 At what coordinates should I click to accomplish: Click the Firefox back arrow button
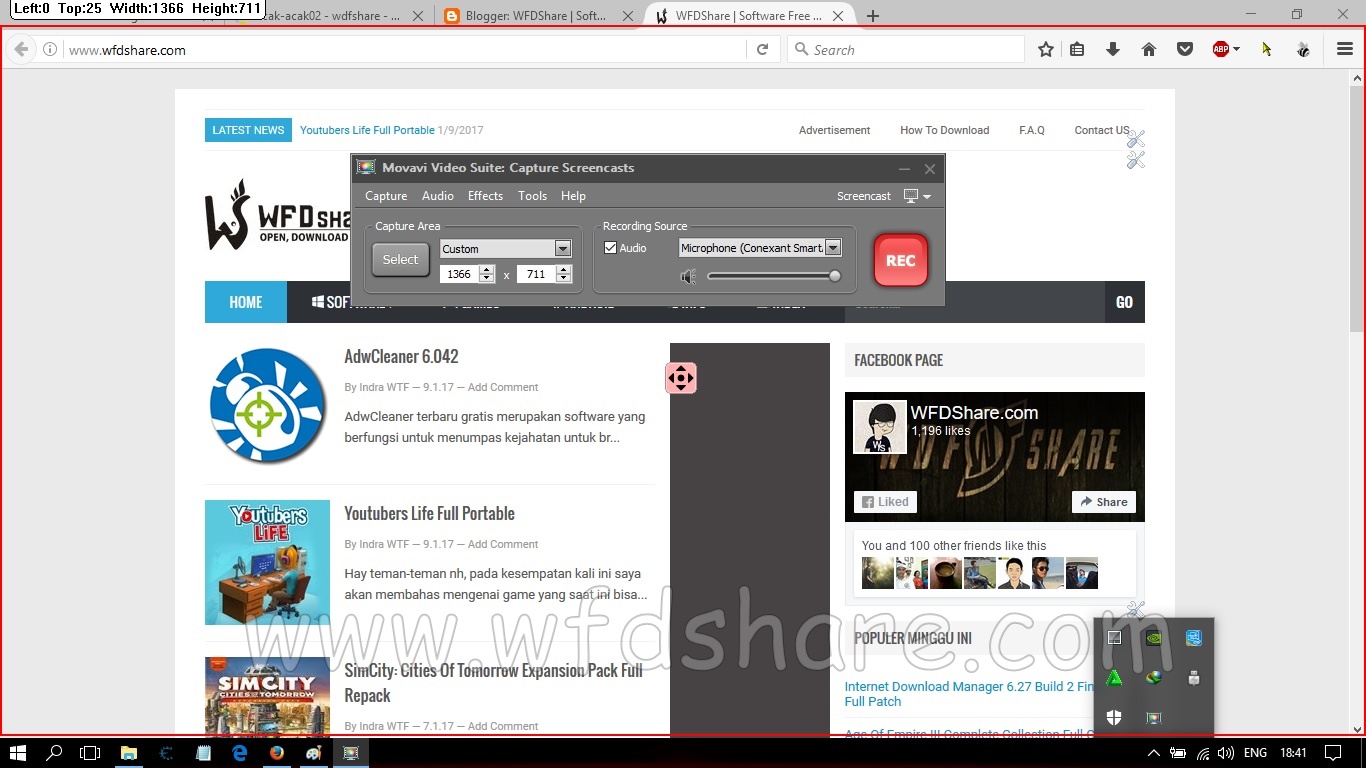[x=21, y=49]
